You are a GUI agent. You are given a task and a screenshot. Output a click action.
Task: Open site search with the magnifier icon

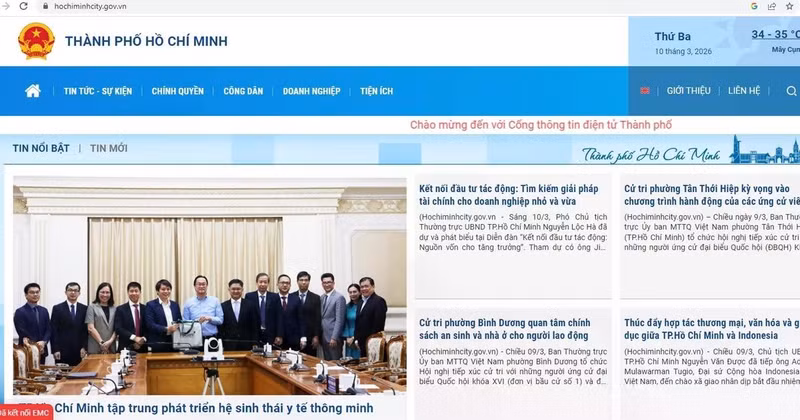(791, 91)
